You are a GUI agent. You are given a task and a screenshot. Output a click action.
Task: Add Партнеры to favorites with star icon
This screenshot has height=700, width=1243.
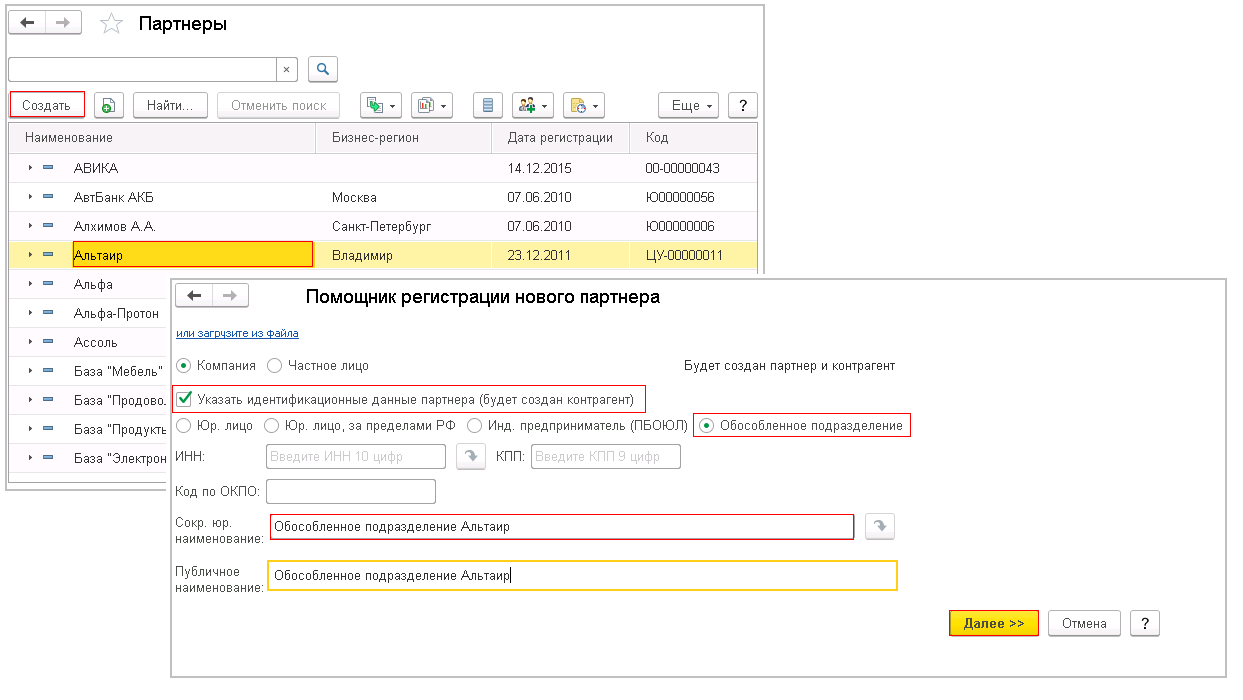(x=111, y=24)
